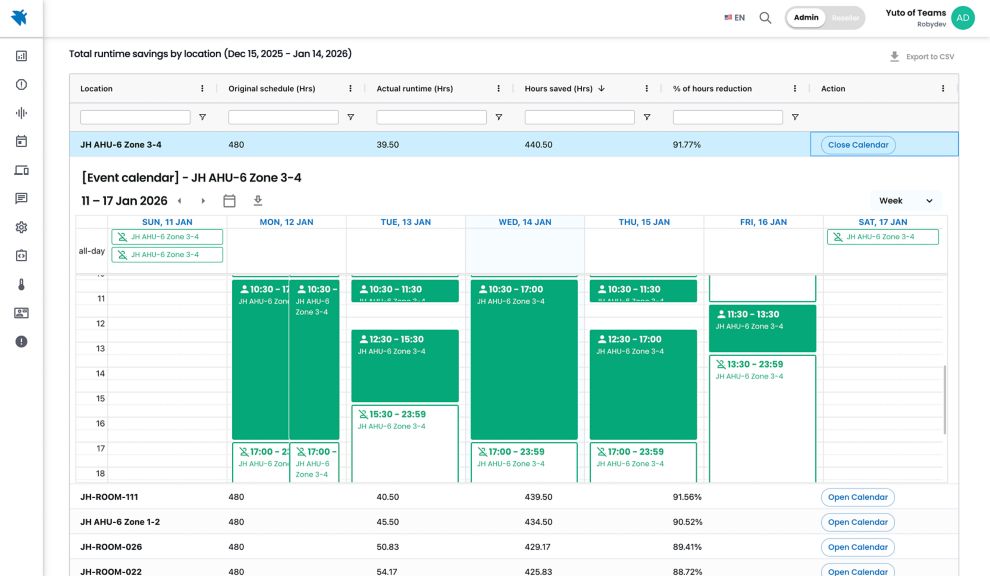The width and height of the screenshot is (990, 576).
Task: Click the Close Calendar button
Action: pos(858,145)
